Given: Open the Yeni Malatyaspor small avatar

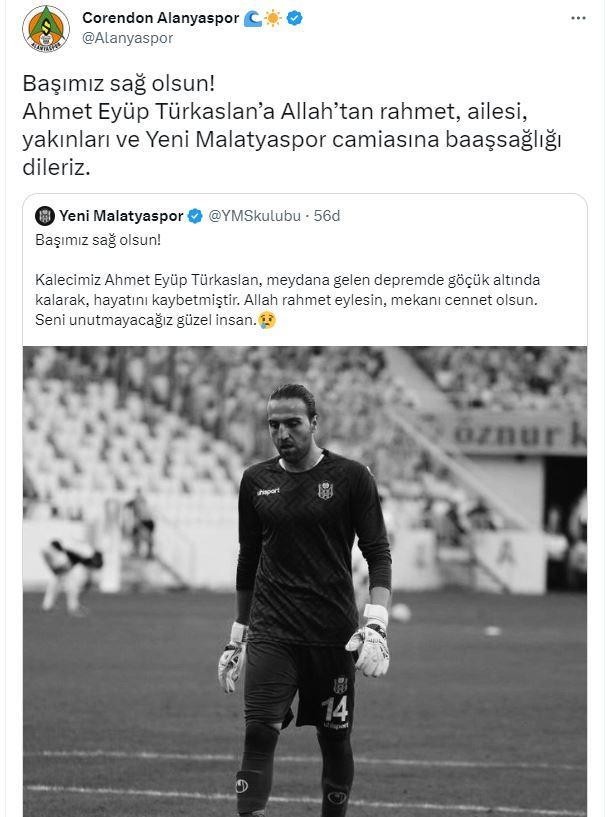Looking at the screenshot, I should tap(45, 216).
